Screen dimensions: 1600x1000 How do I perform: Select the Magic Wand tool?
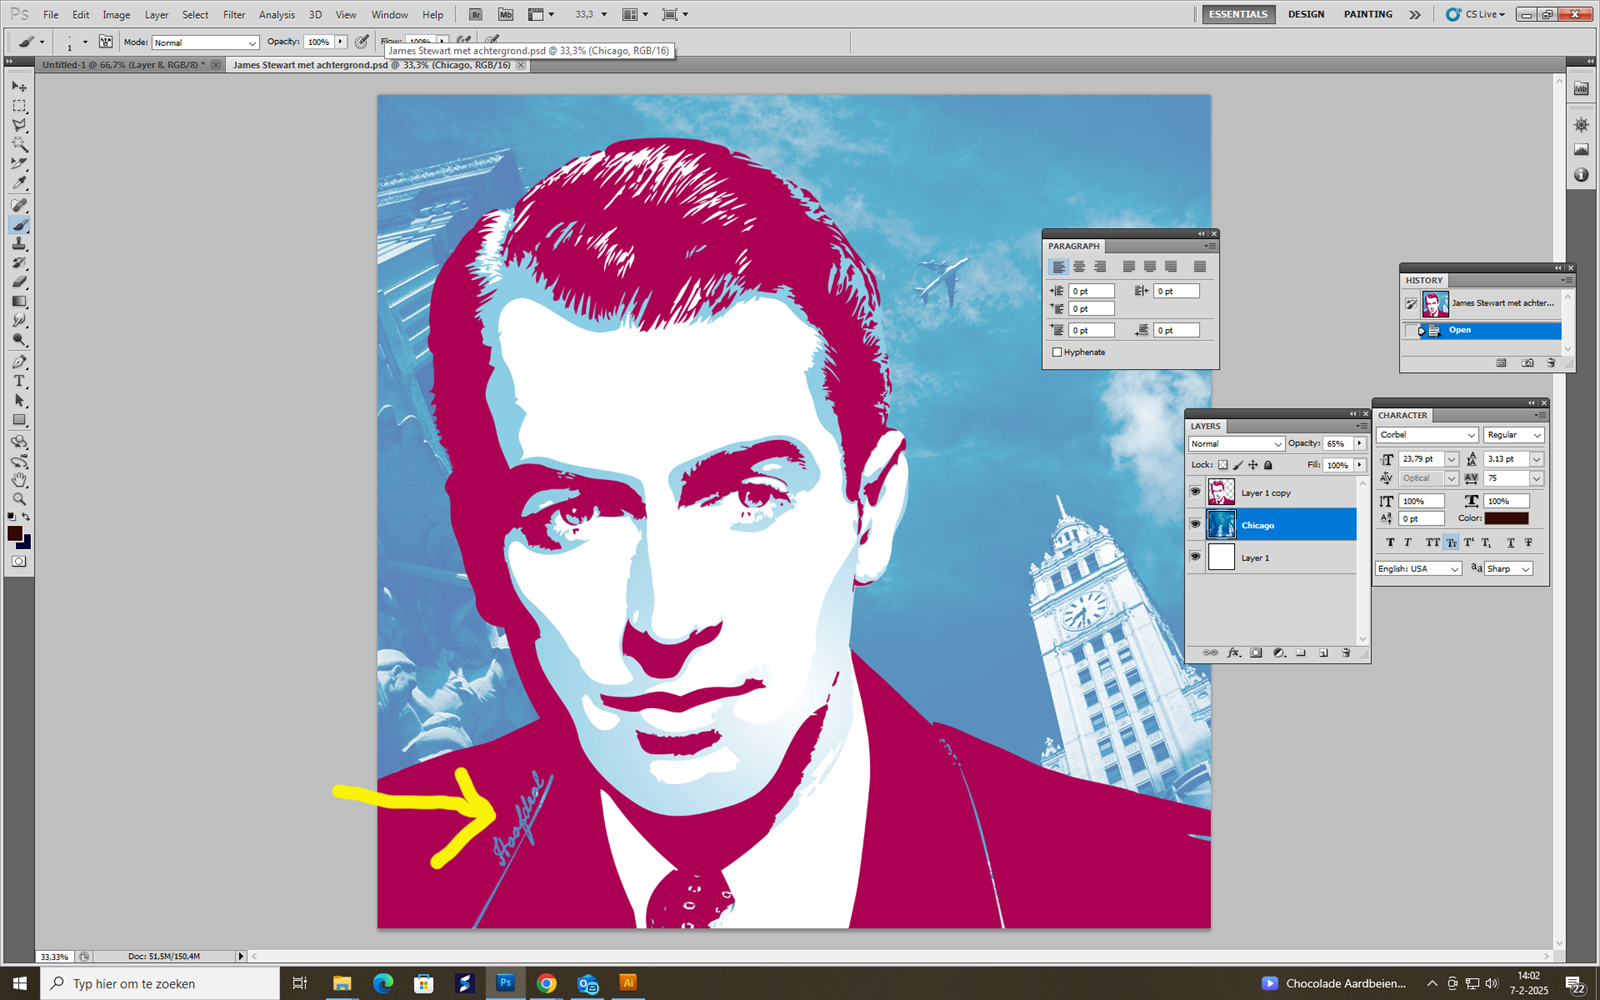[19, 144]
